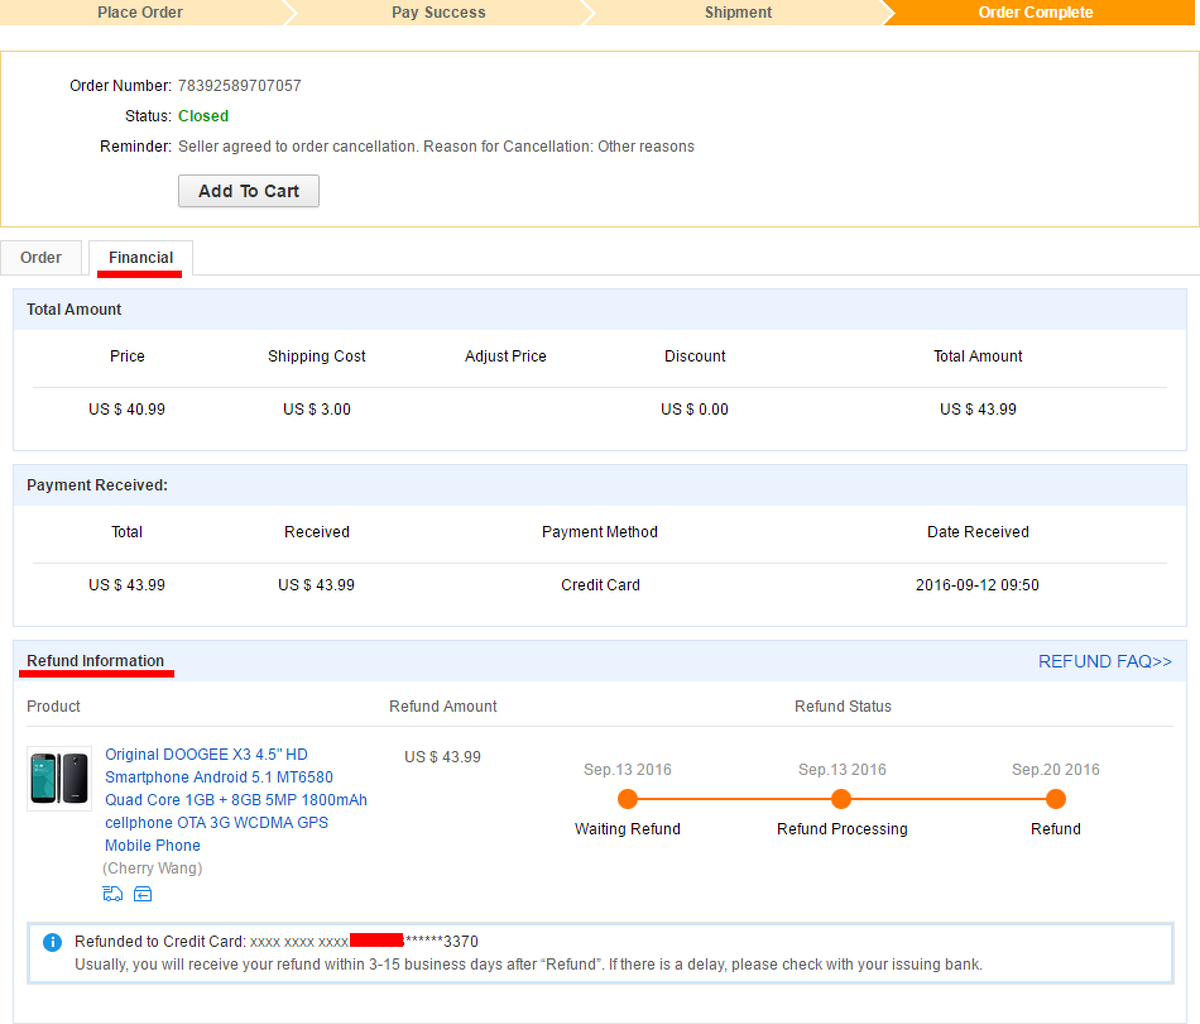Click the Sep.20 2016 date label
The image size is (1200, 1024).
point(1056,770)
